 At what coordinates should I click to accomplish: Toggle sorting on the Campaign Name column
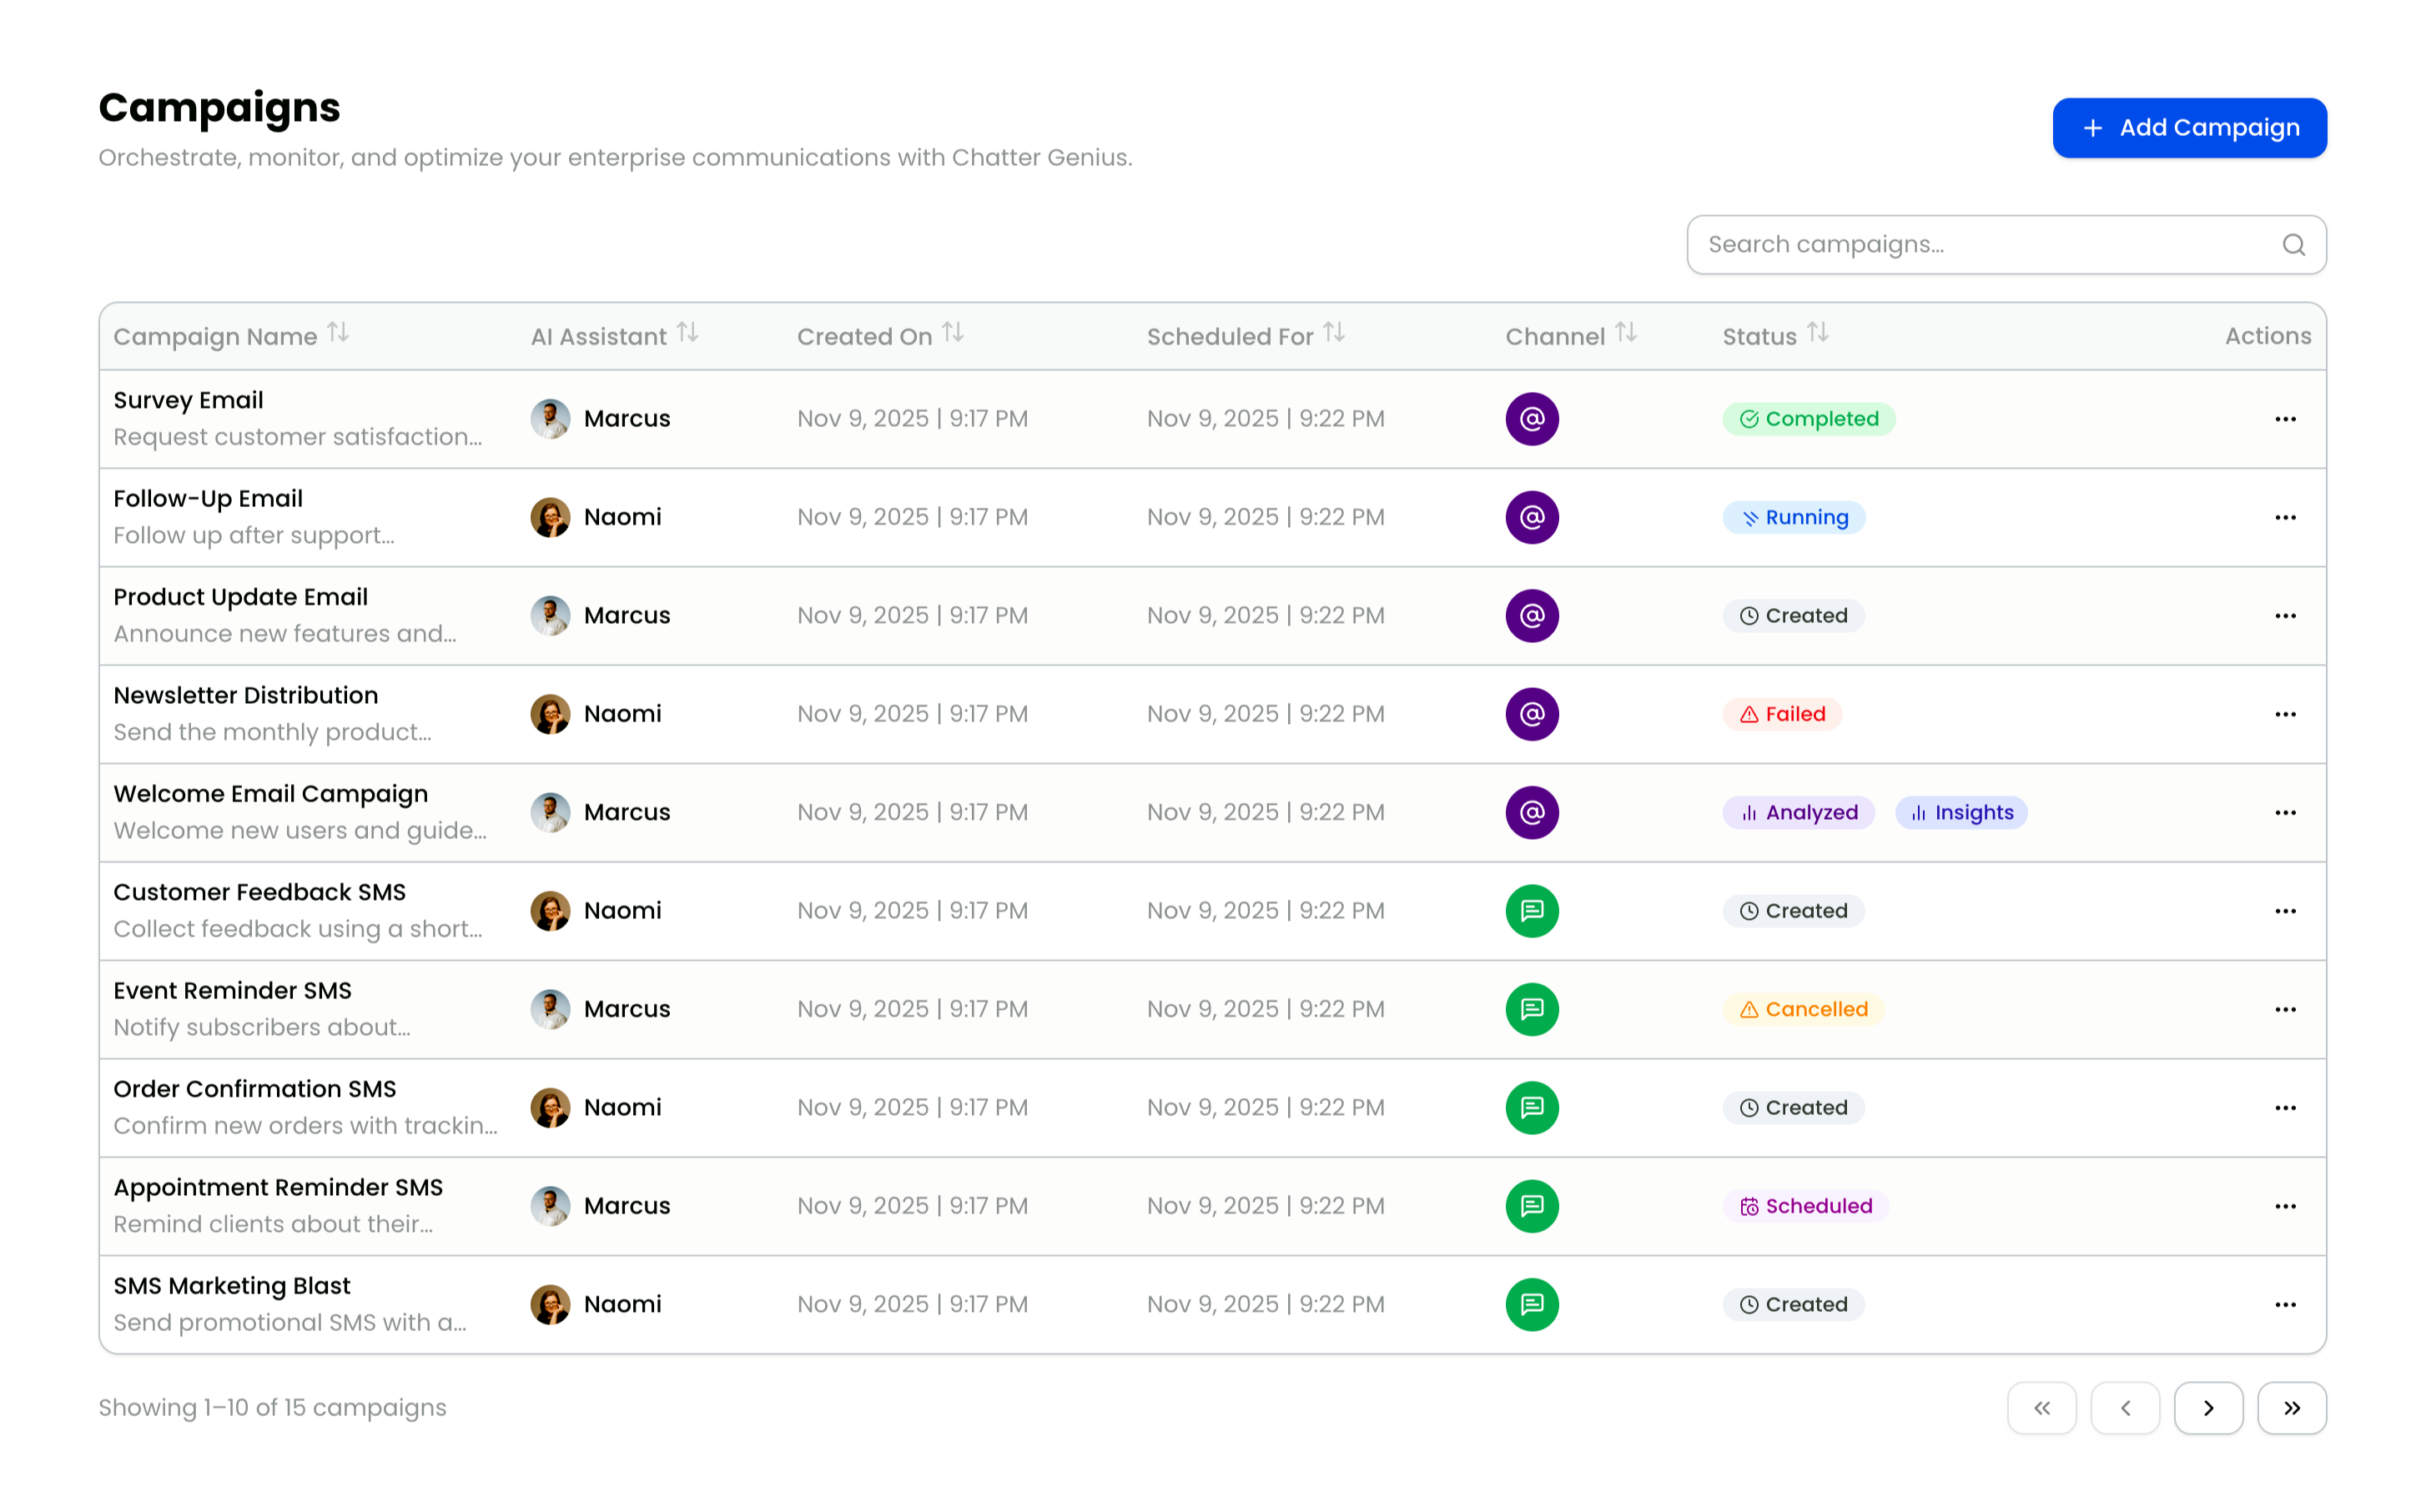pos(338,333)
